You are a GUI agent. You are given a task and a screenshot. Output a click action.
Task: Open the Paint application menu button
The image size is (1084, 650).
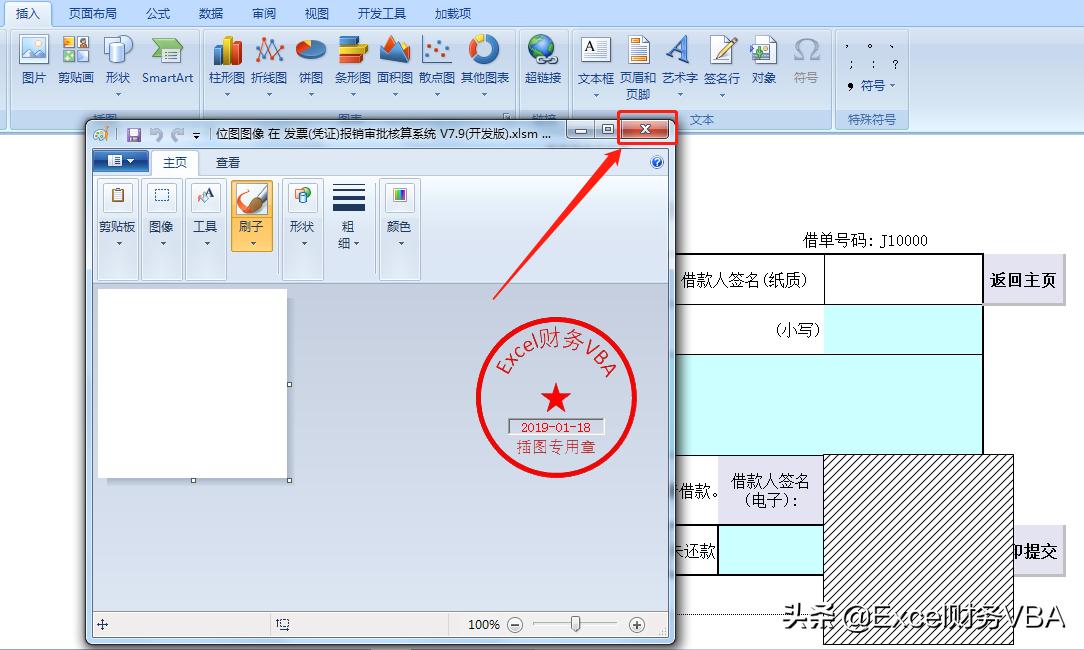coord(120,161)
